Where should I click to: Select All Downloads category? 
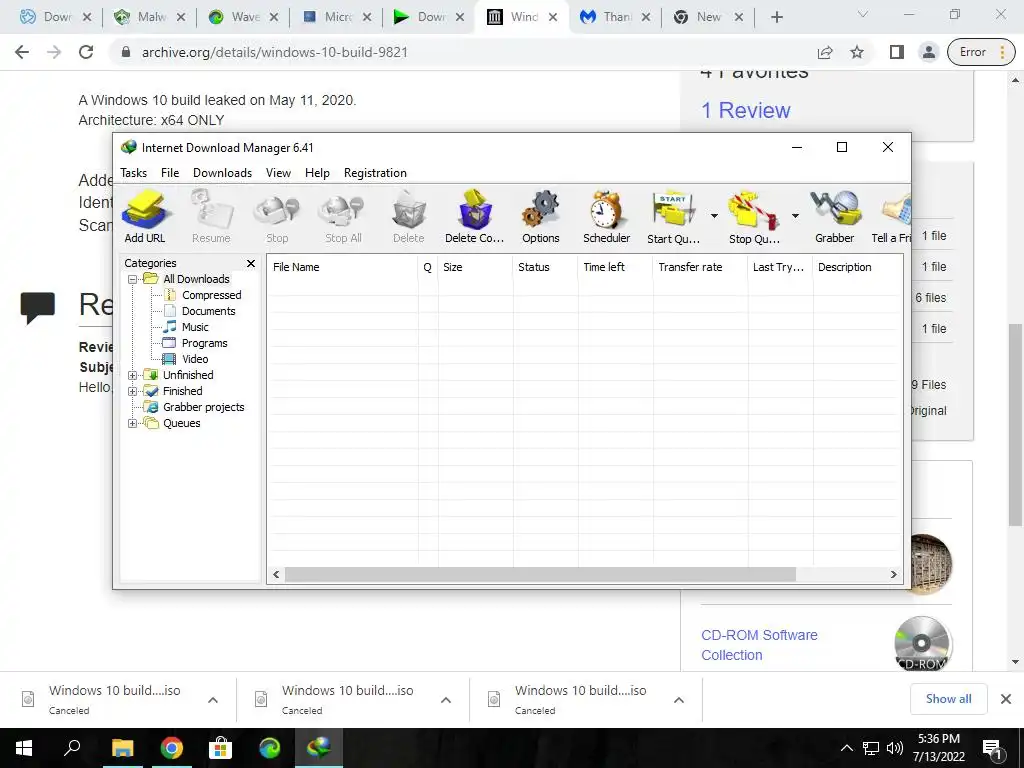coord(196,280)
